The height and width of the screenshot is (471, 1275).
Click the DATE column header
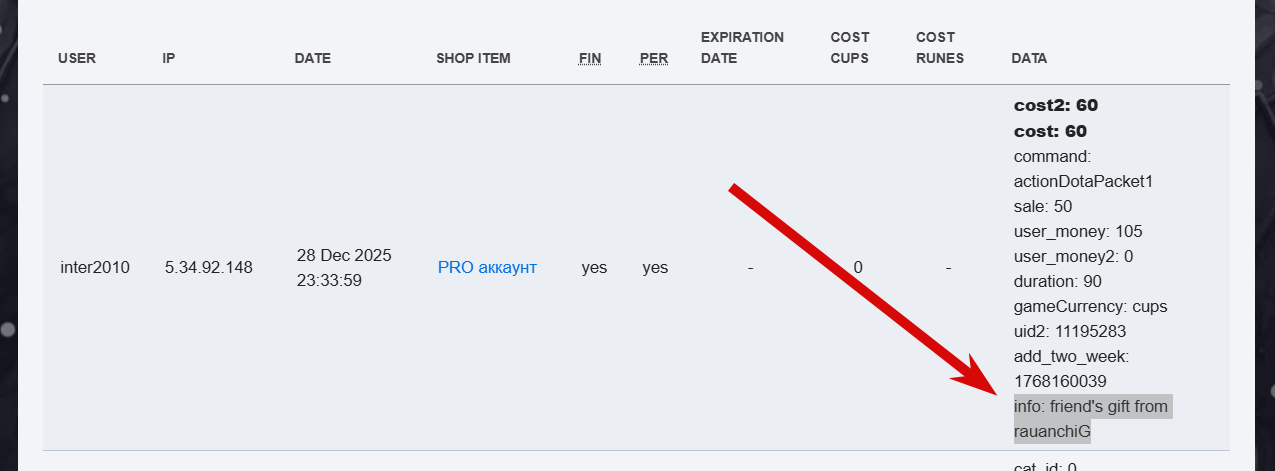pos(312,58)
